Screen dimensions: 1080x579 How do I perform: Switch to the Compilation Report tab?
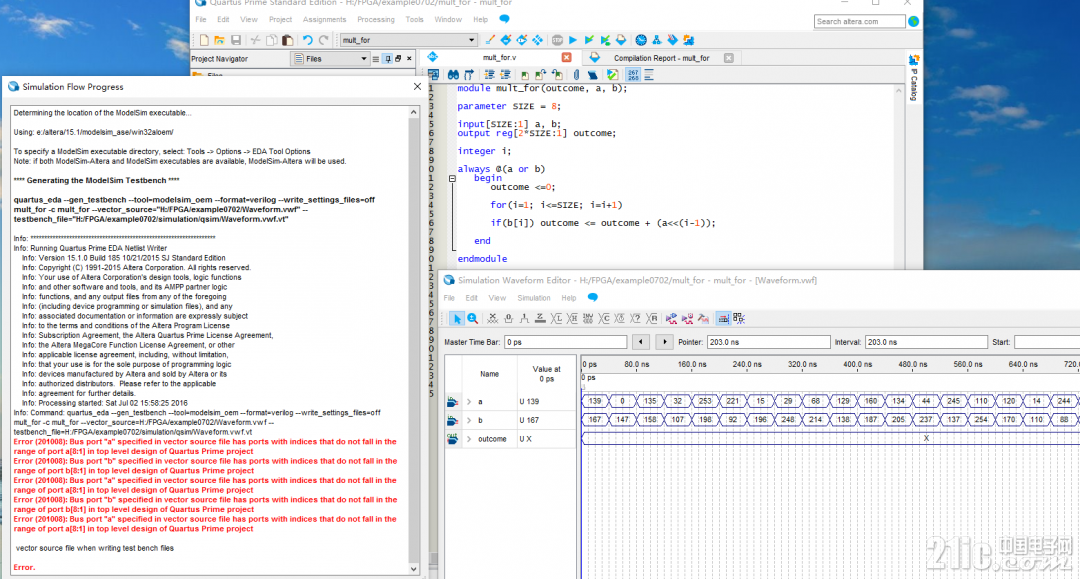(661, 58)
